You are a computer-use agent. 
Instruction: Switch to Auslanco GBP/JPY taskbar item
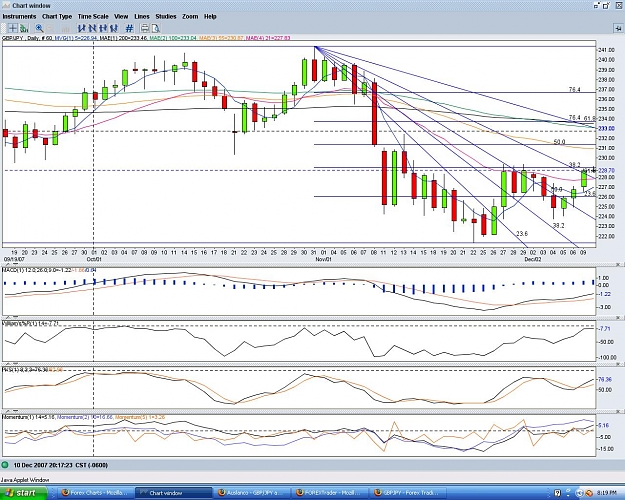pos(252,493)
